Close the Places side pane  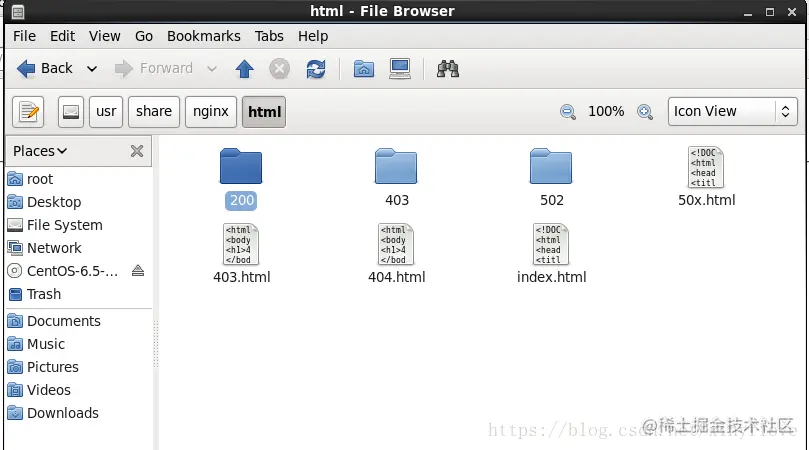pos(137,151)
